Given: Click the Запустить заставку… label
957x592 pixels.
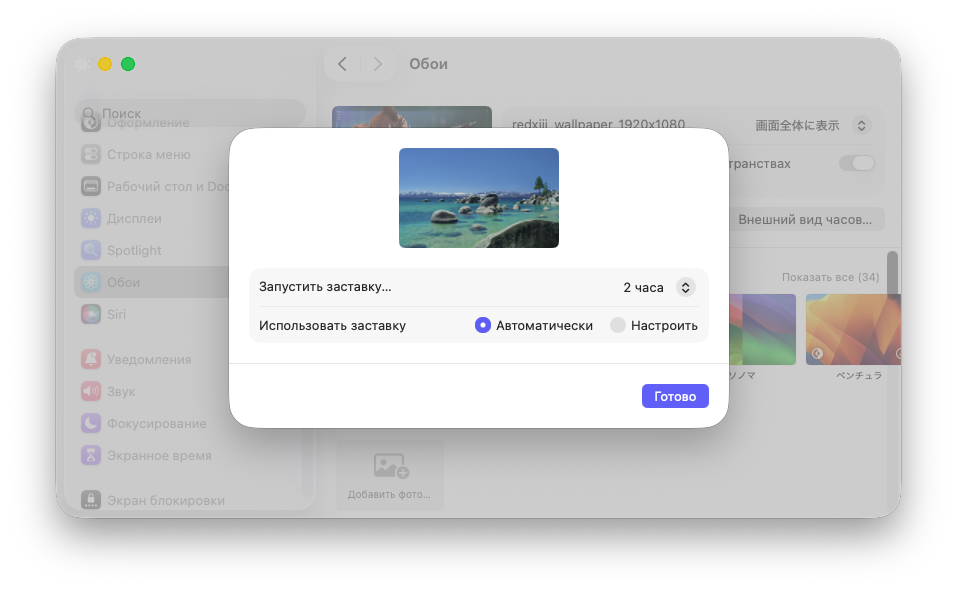Looking at the screenshot, I should click(x=325, y=287).
